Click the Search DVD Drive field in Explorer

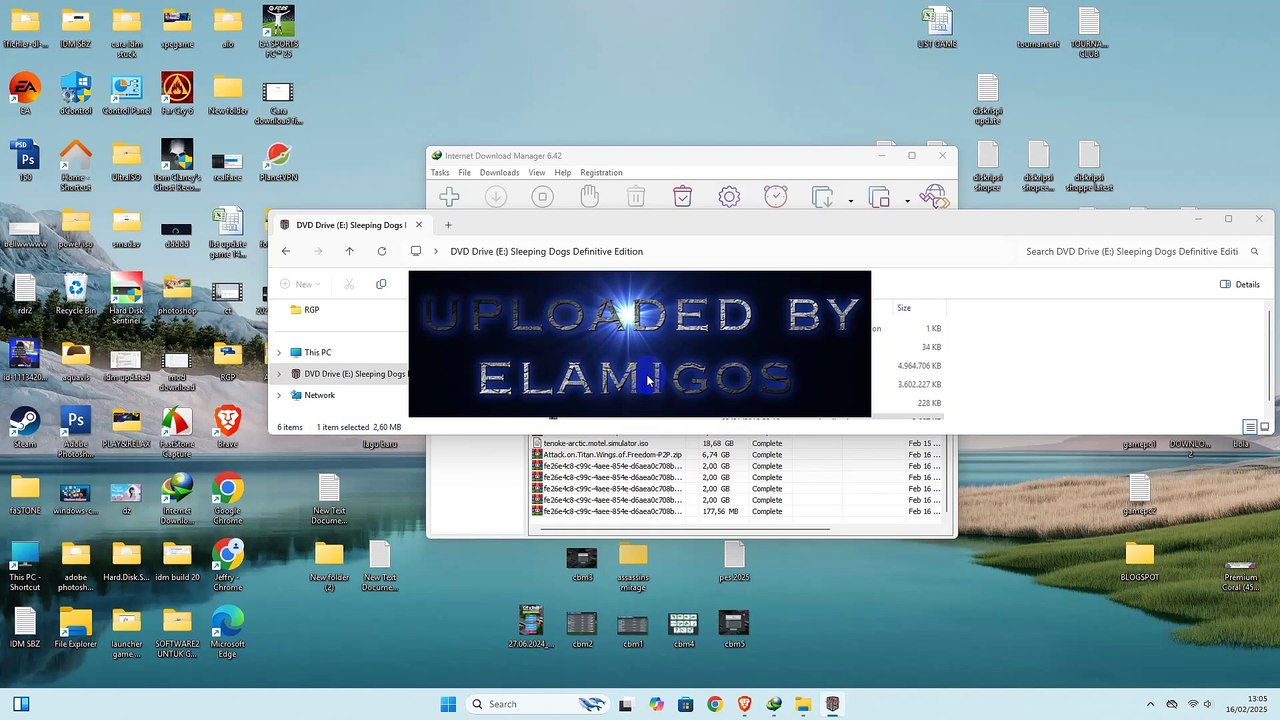1140,251
